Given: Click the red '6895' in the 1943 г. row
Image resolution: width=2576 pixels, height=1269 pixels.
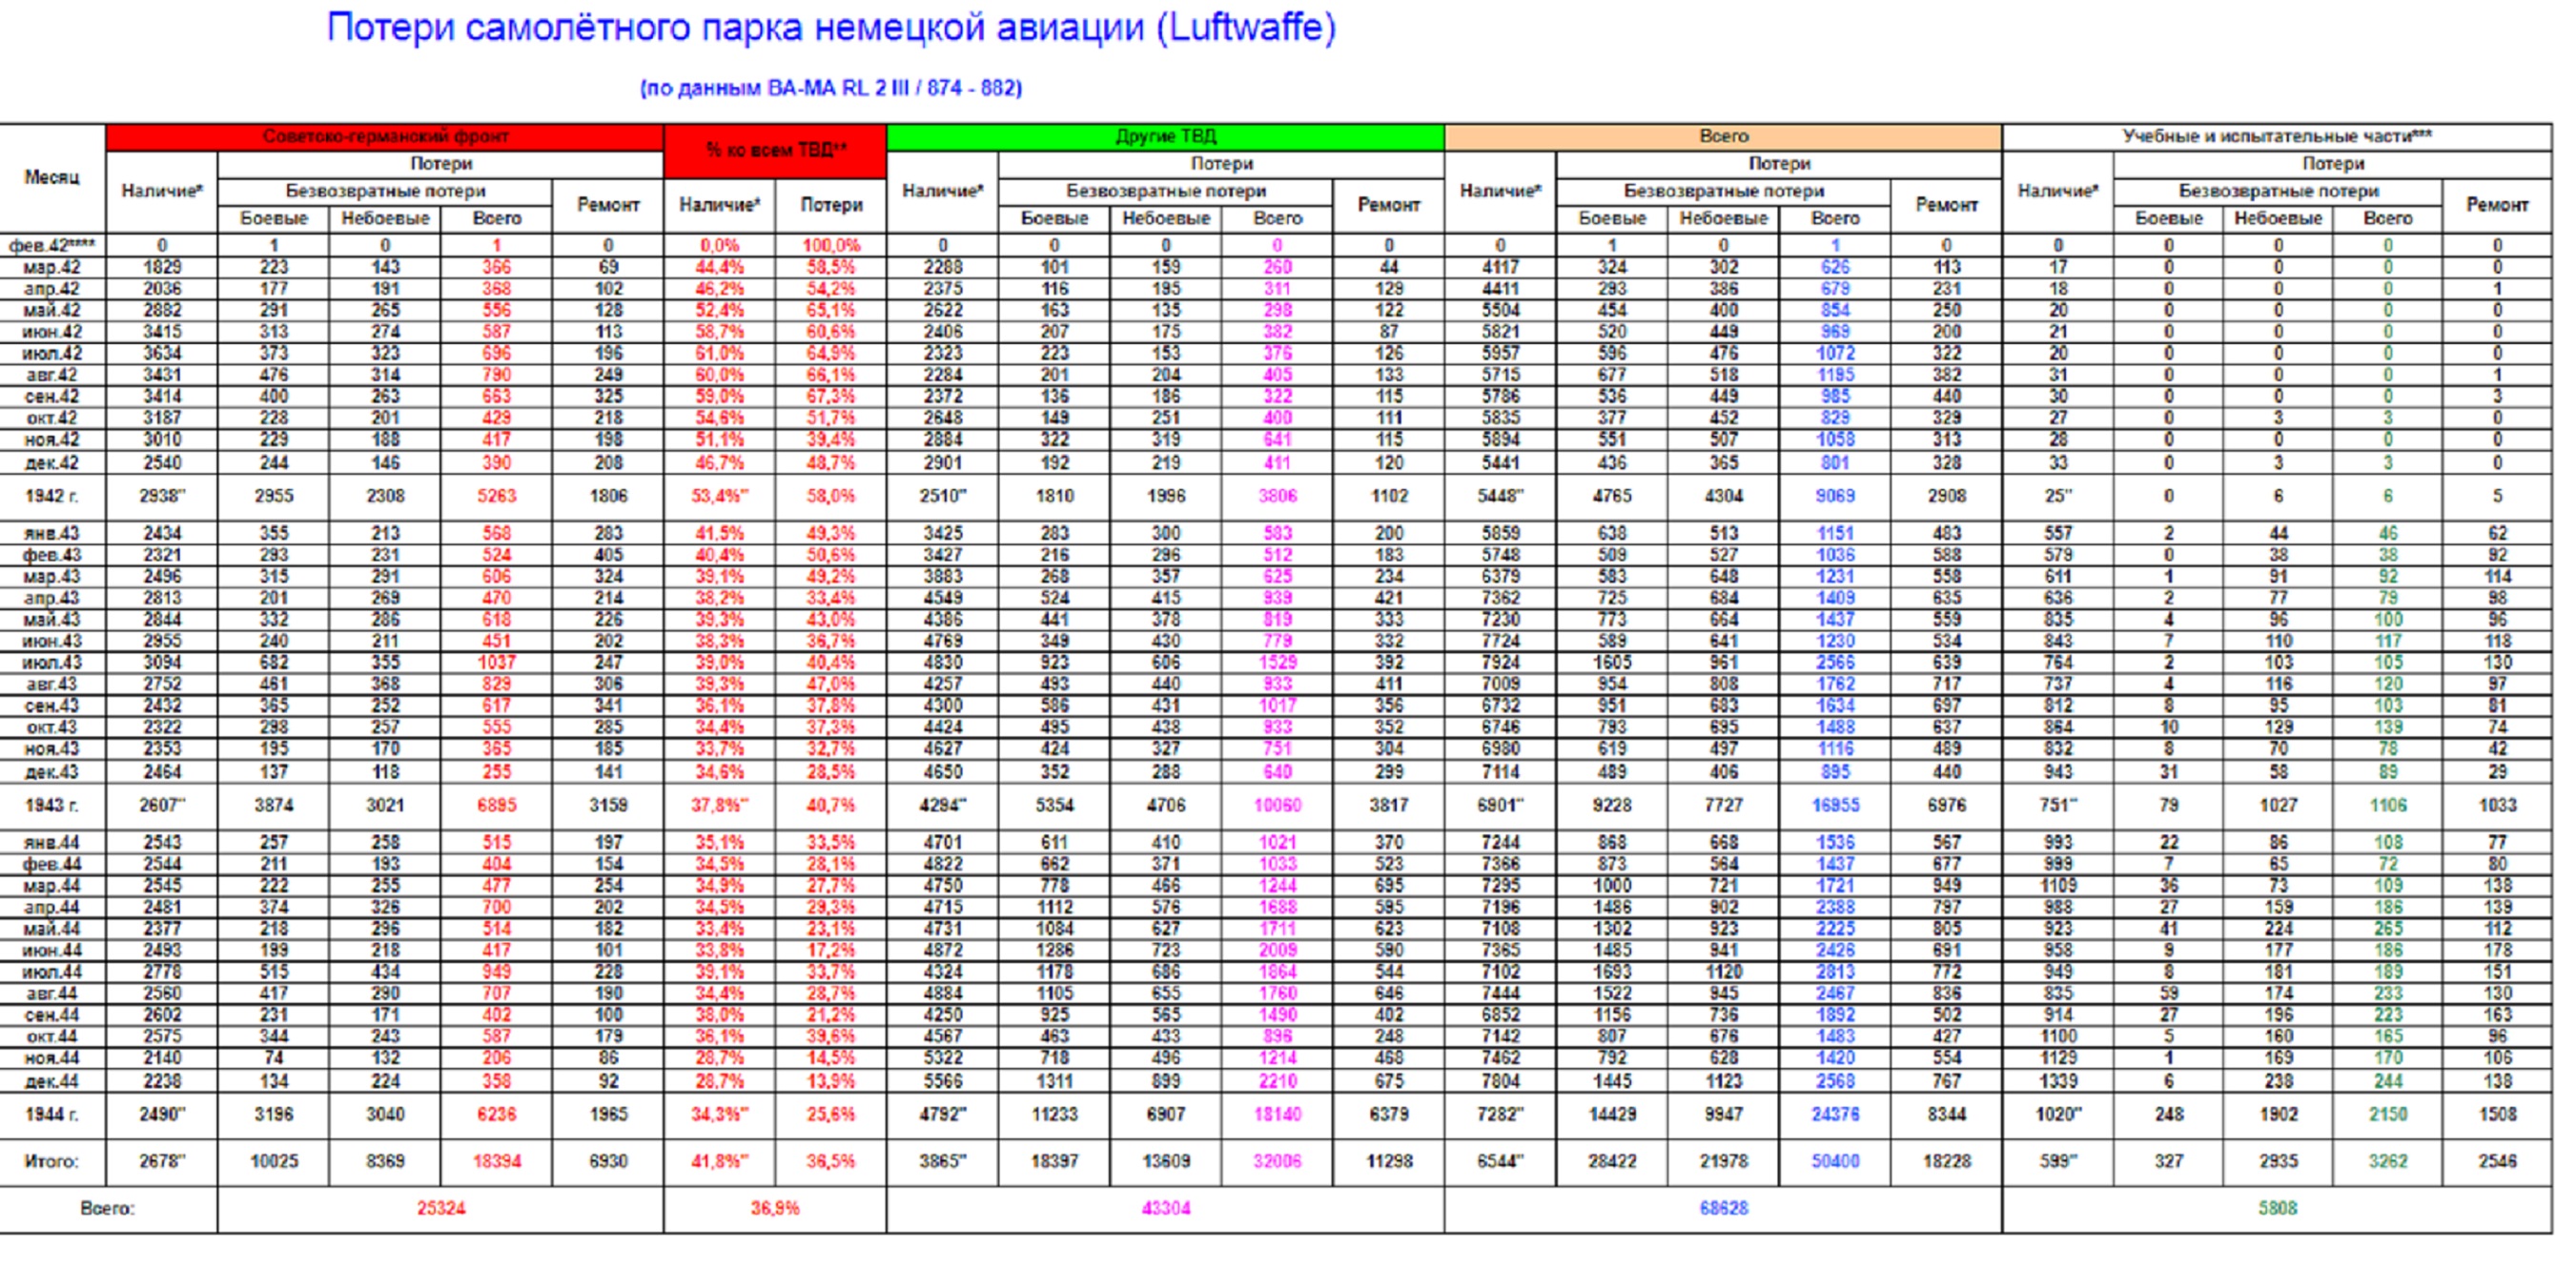Looking at the screenshot, I should (x=496, y=805).
